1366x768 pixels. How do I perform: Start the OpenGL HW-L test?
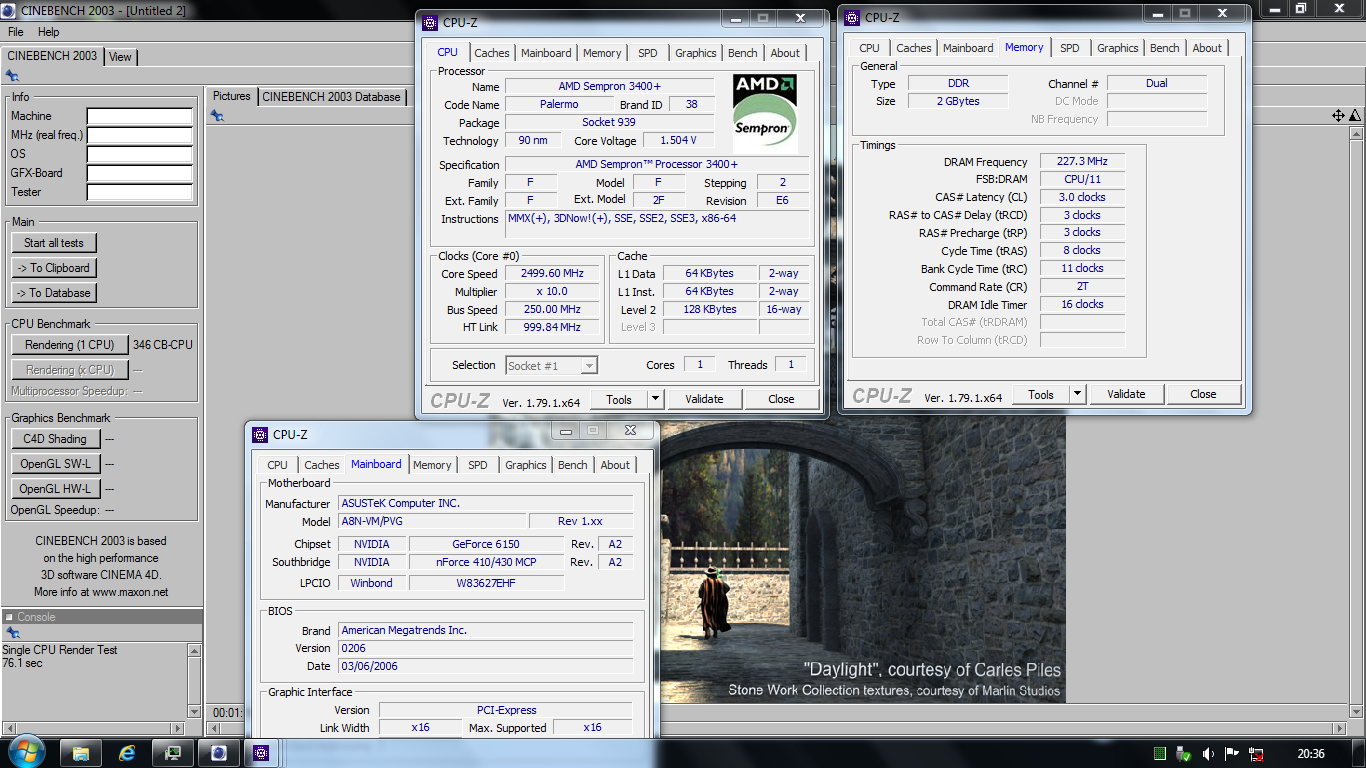click(x=55, y=489)
